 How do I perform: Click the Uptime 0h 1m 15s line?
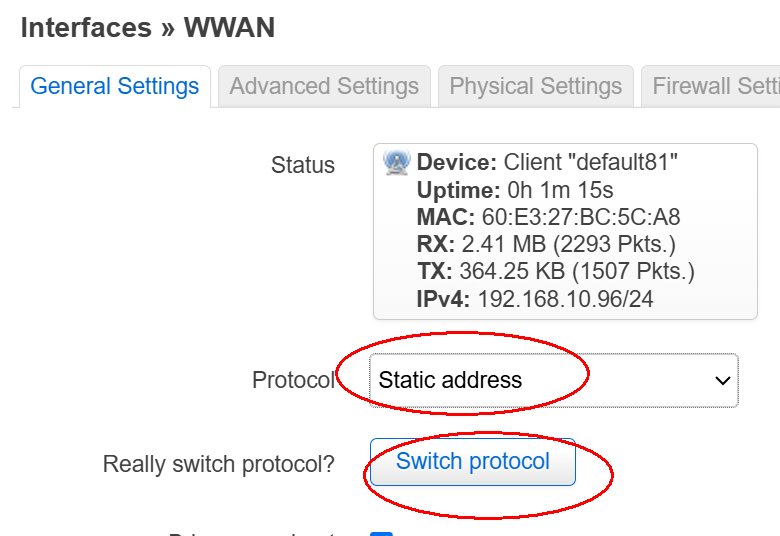coord(515,190)
